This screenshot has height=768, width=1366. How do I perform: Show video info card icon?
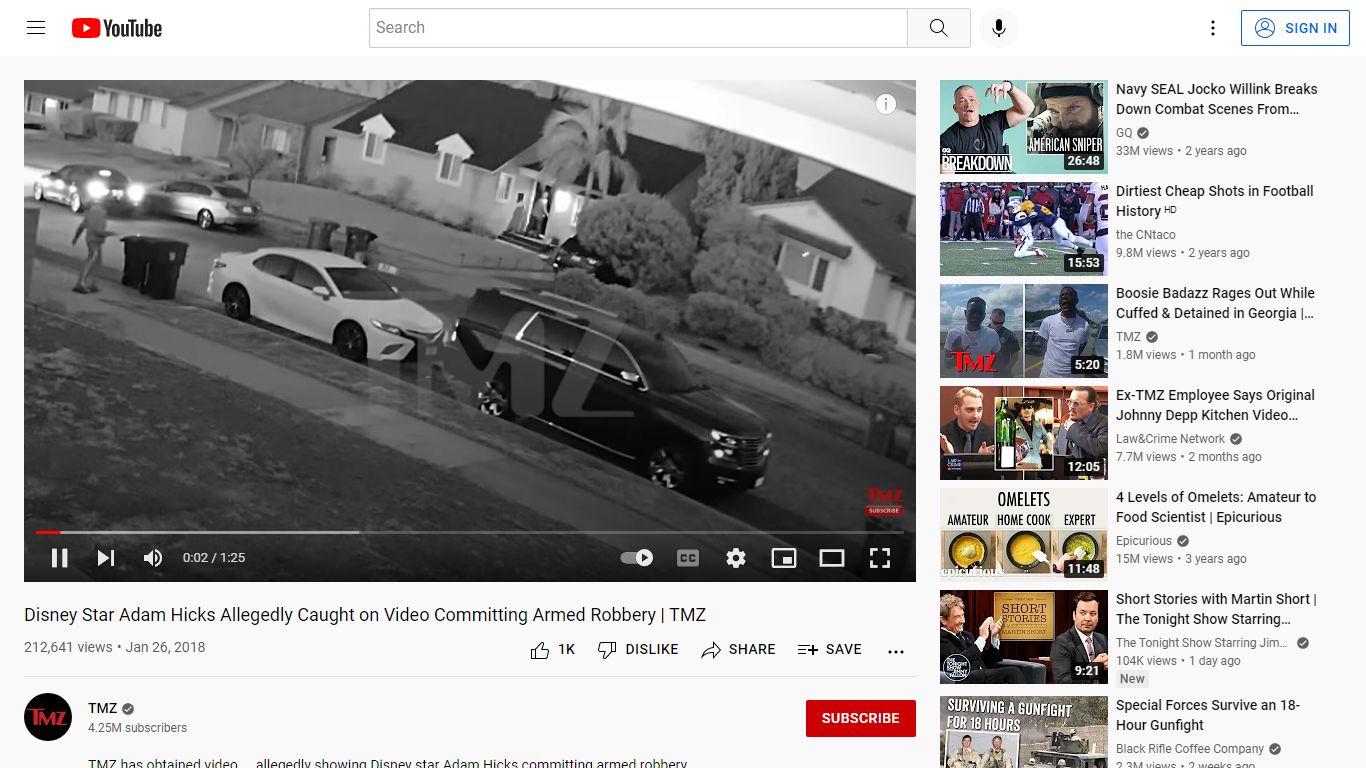pos(886,104)
